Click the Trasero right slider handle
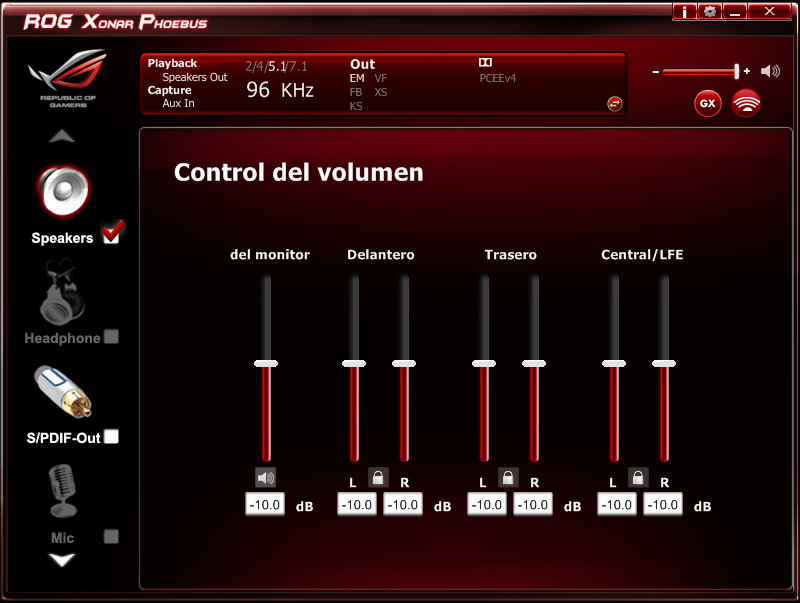 [534, 363]
